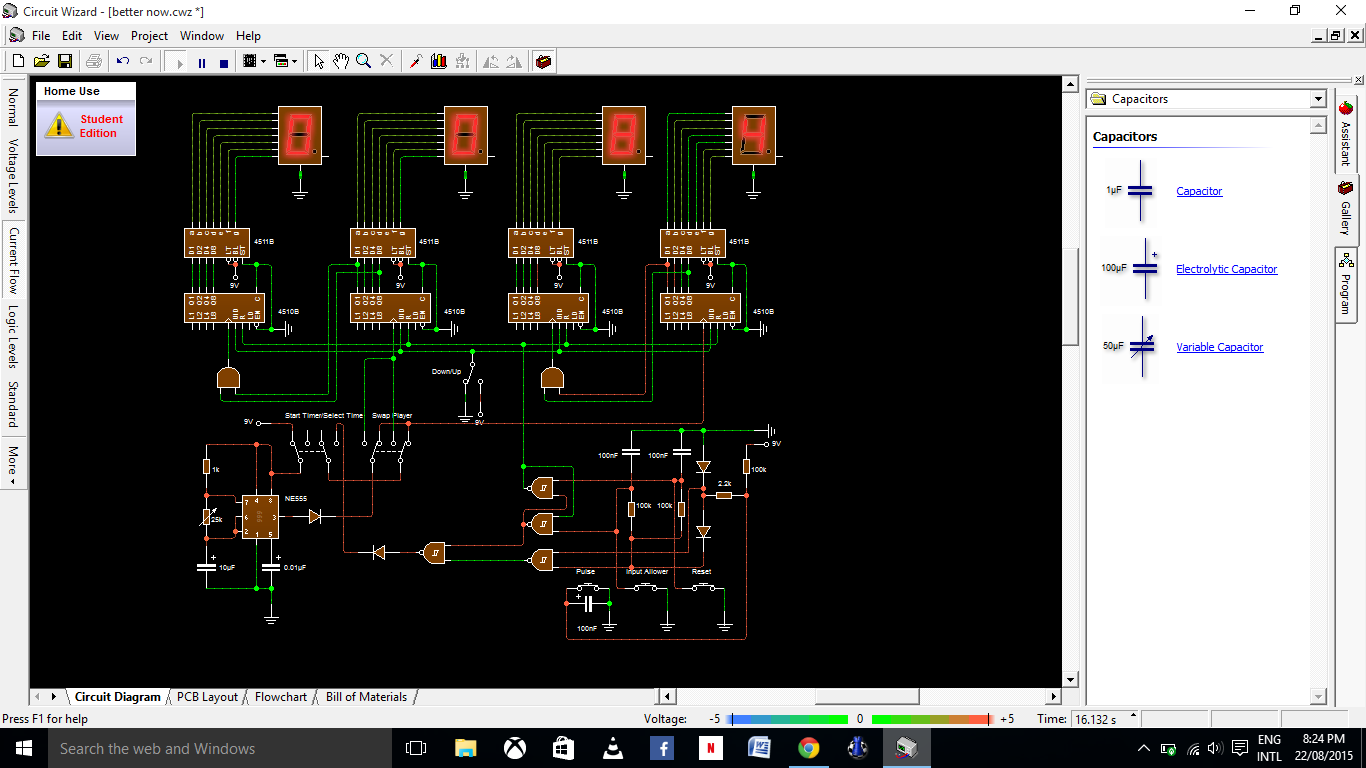Click the Variable Capacitor link
The image size is (1366, 768).
pyautogui.click(x=1219, y=347)
